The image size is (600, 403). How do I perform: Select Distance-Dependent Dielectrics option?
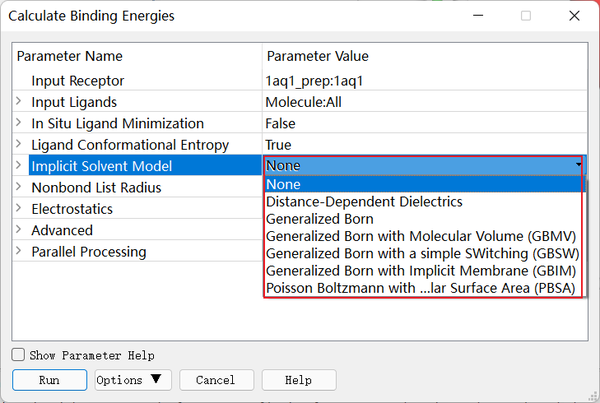click(364, 201)
